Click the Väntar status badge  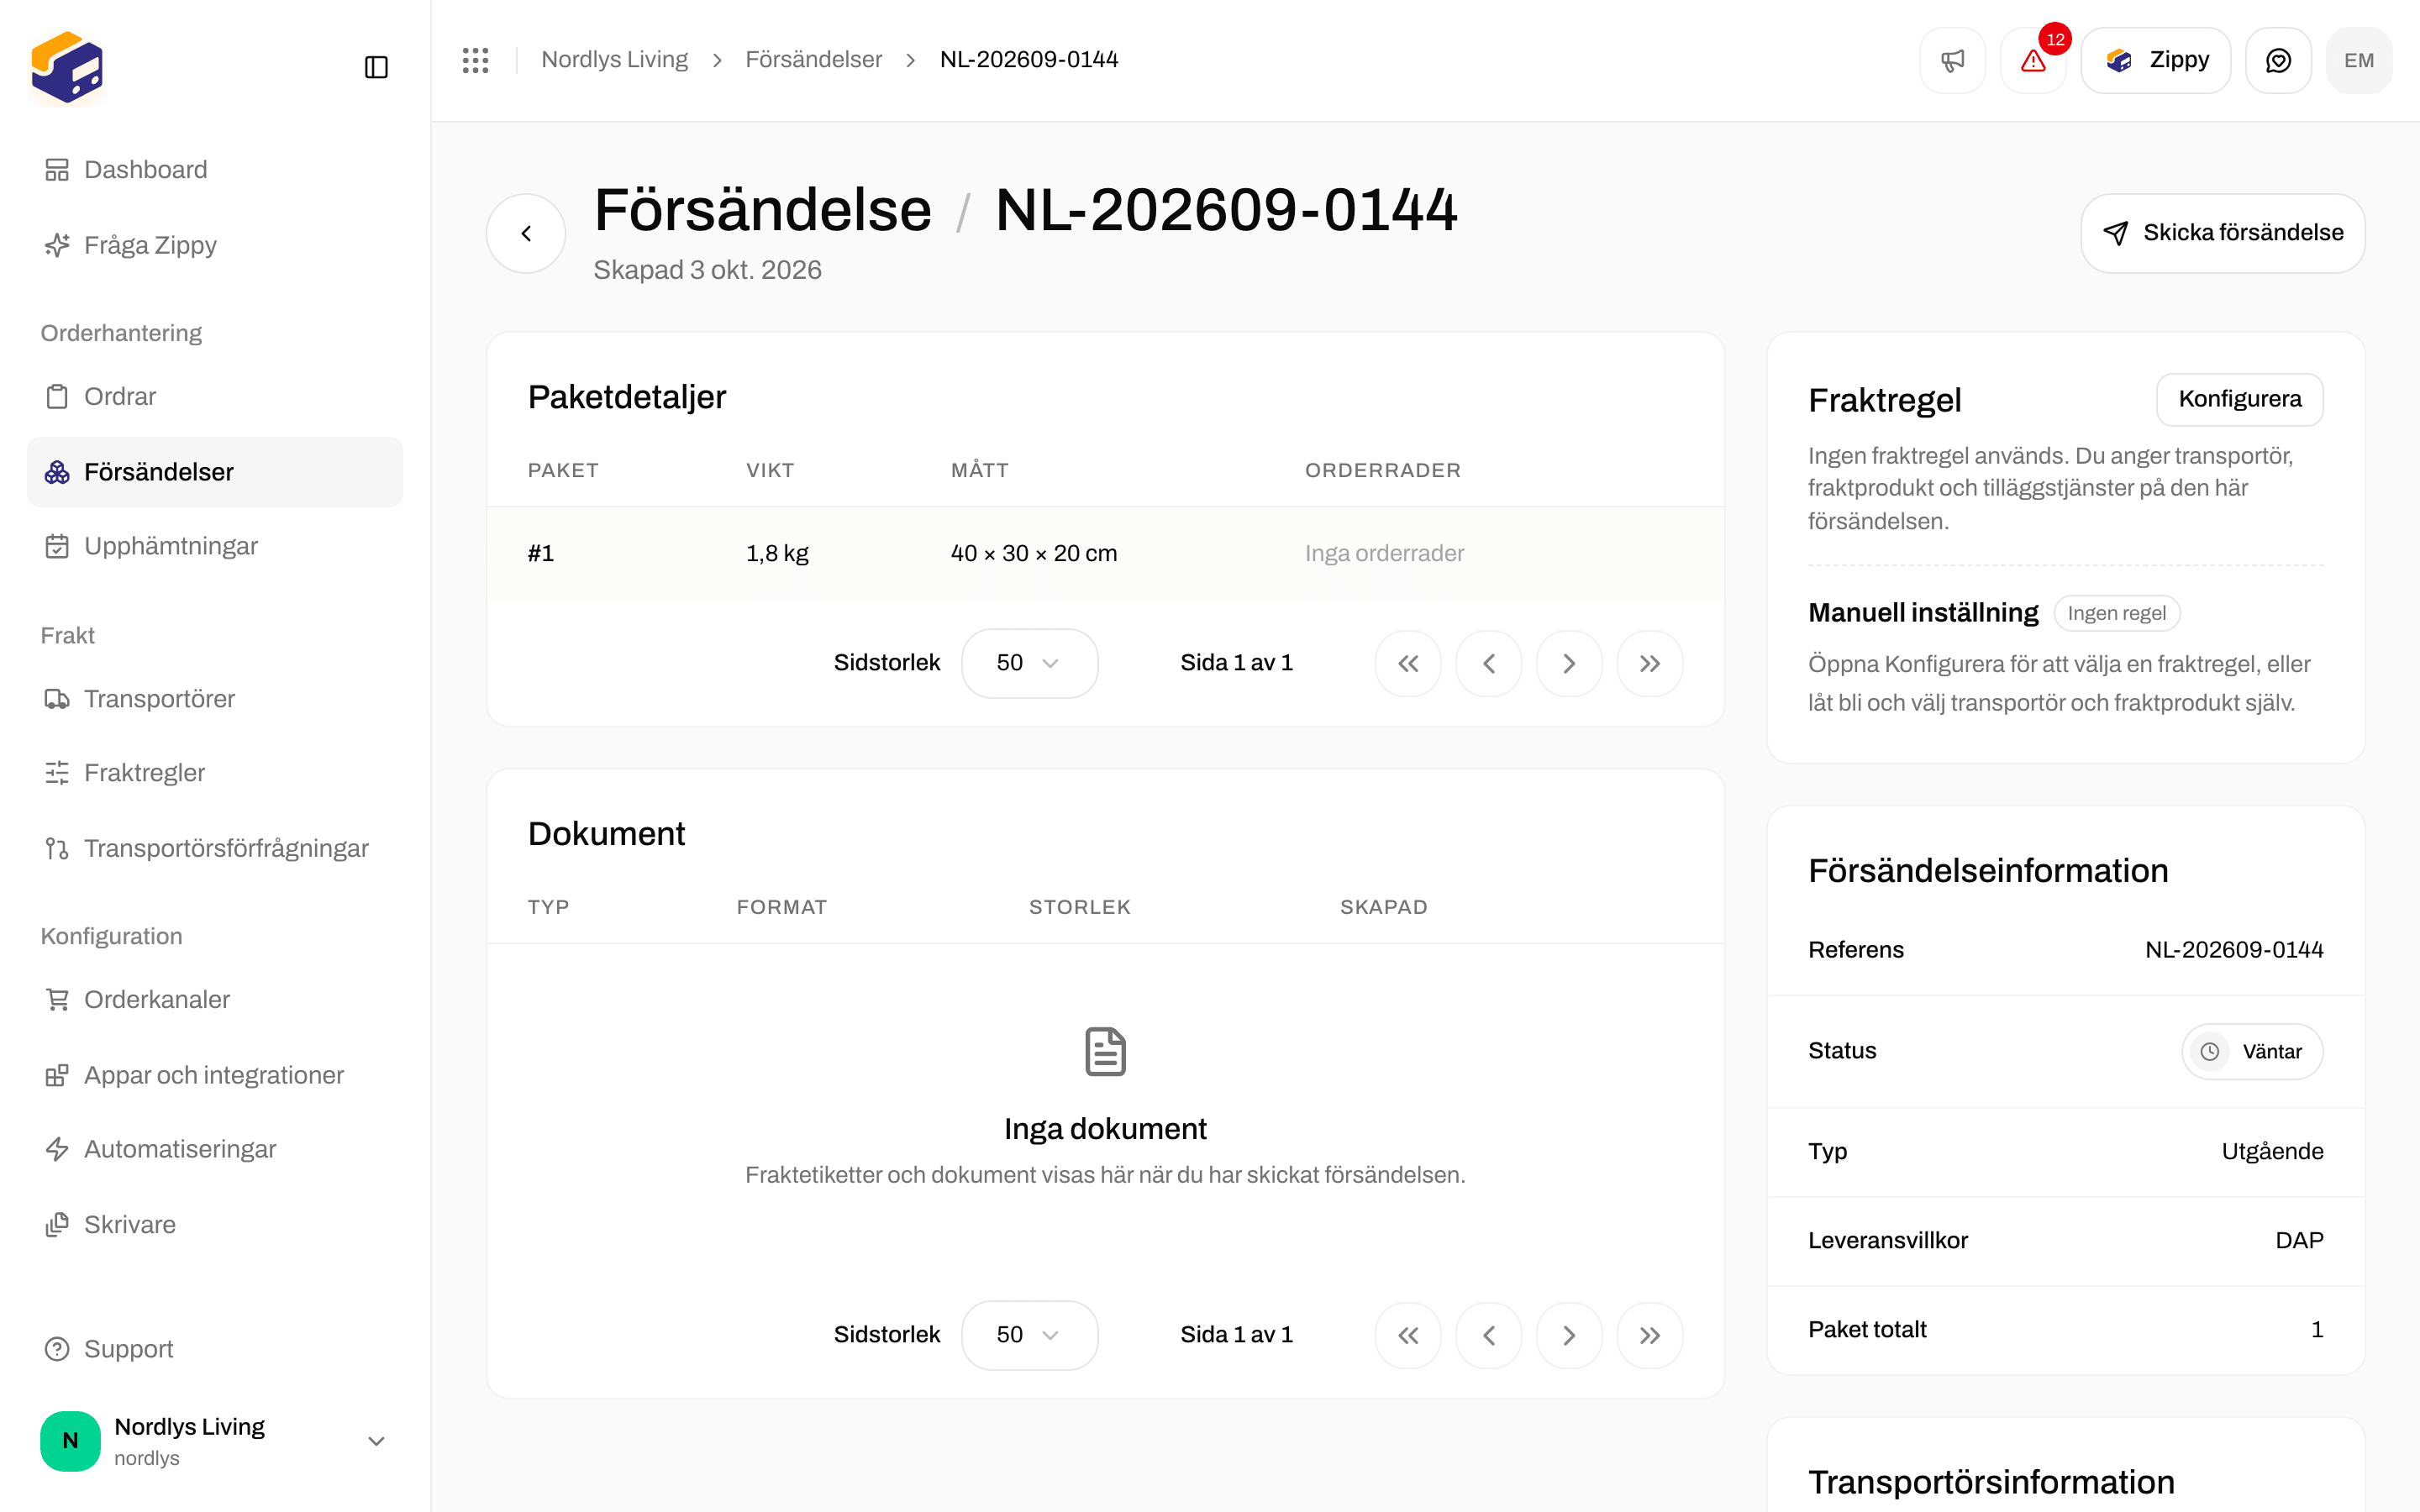(x=2252, y=1051)
